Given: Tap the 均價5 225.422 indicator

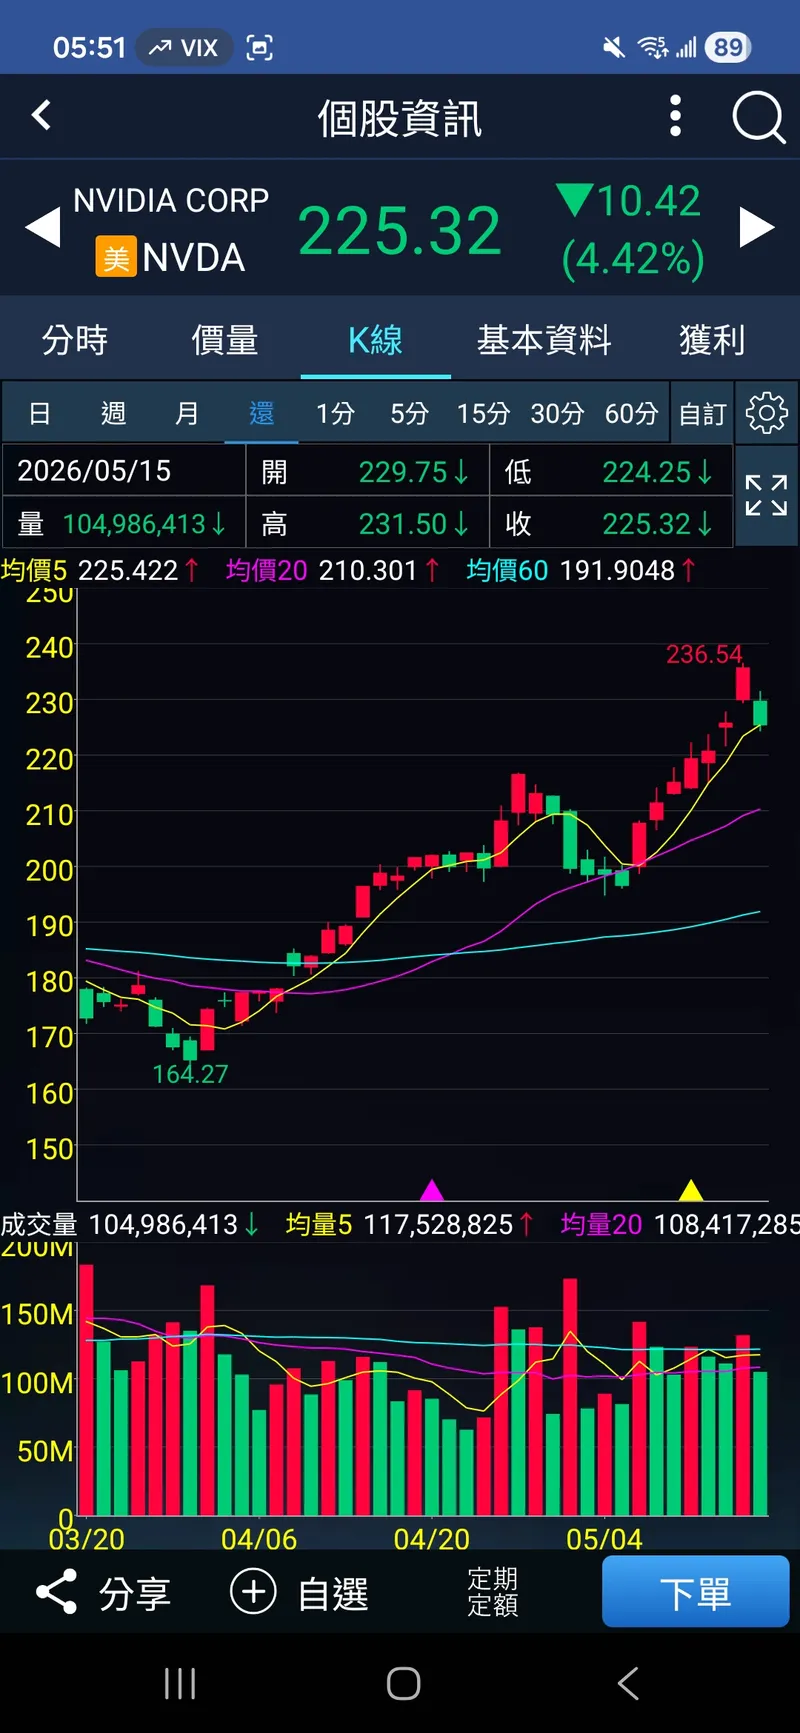Looking at the screenshot, I should (x=99, y=570).
